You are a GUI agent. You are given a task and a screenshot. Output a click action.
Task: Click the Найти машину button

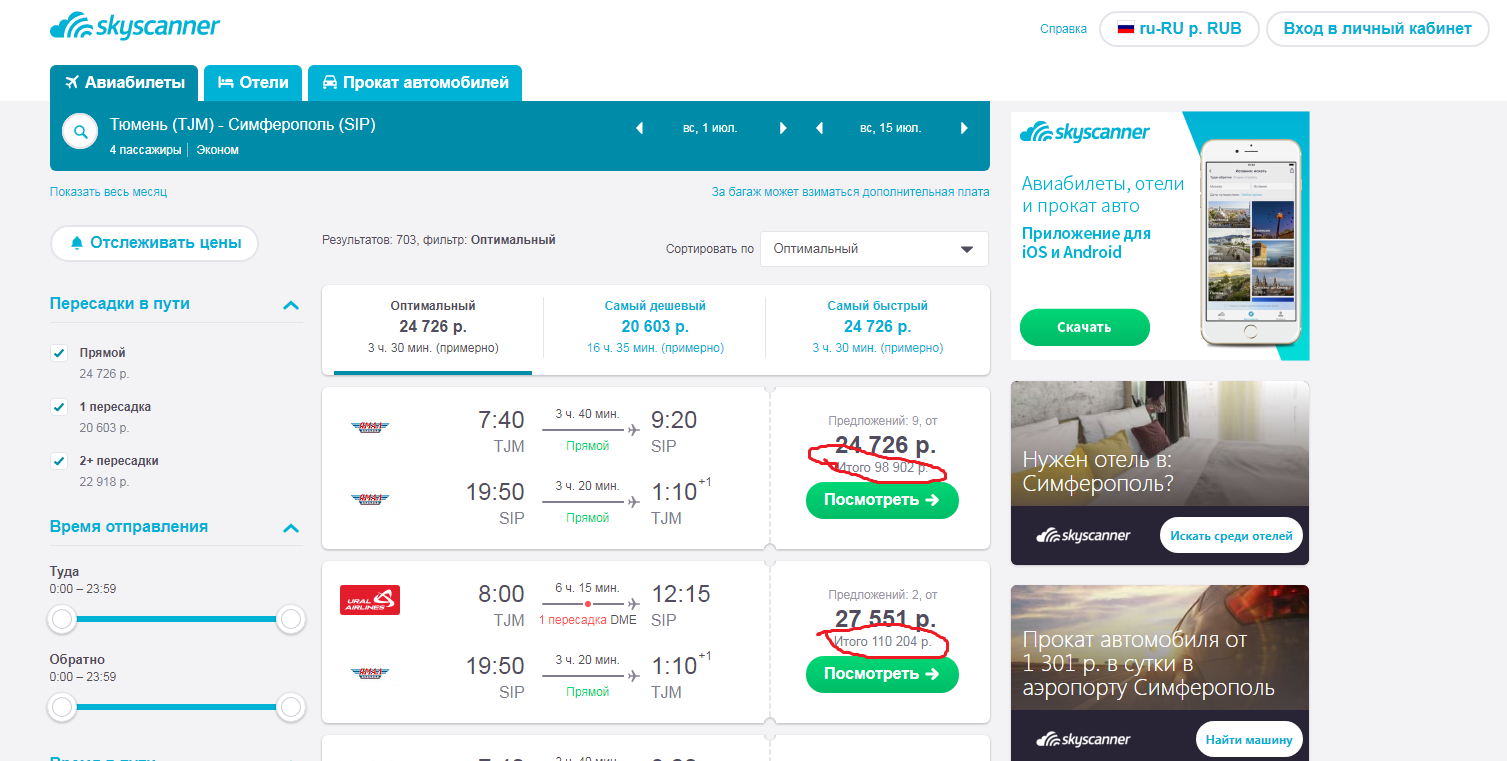click(1249, 740)
